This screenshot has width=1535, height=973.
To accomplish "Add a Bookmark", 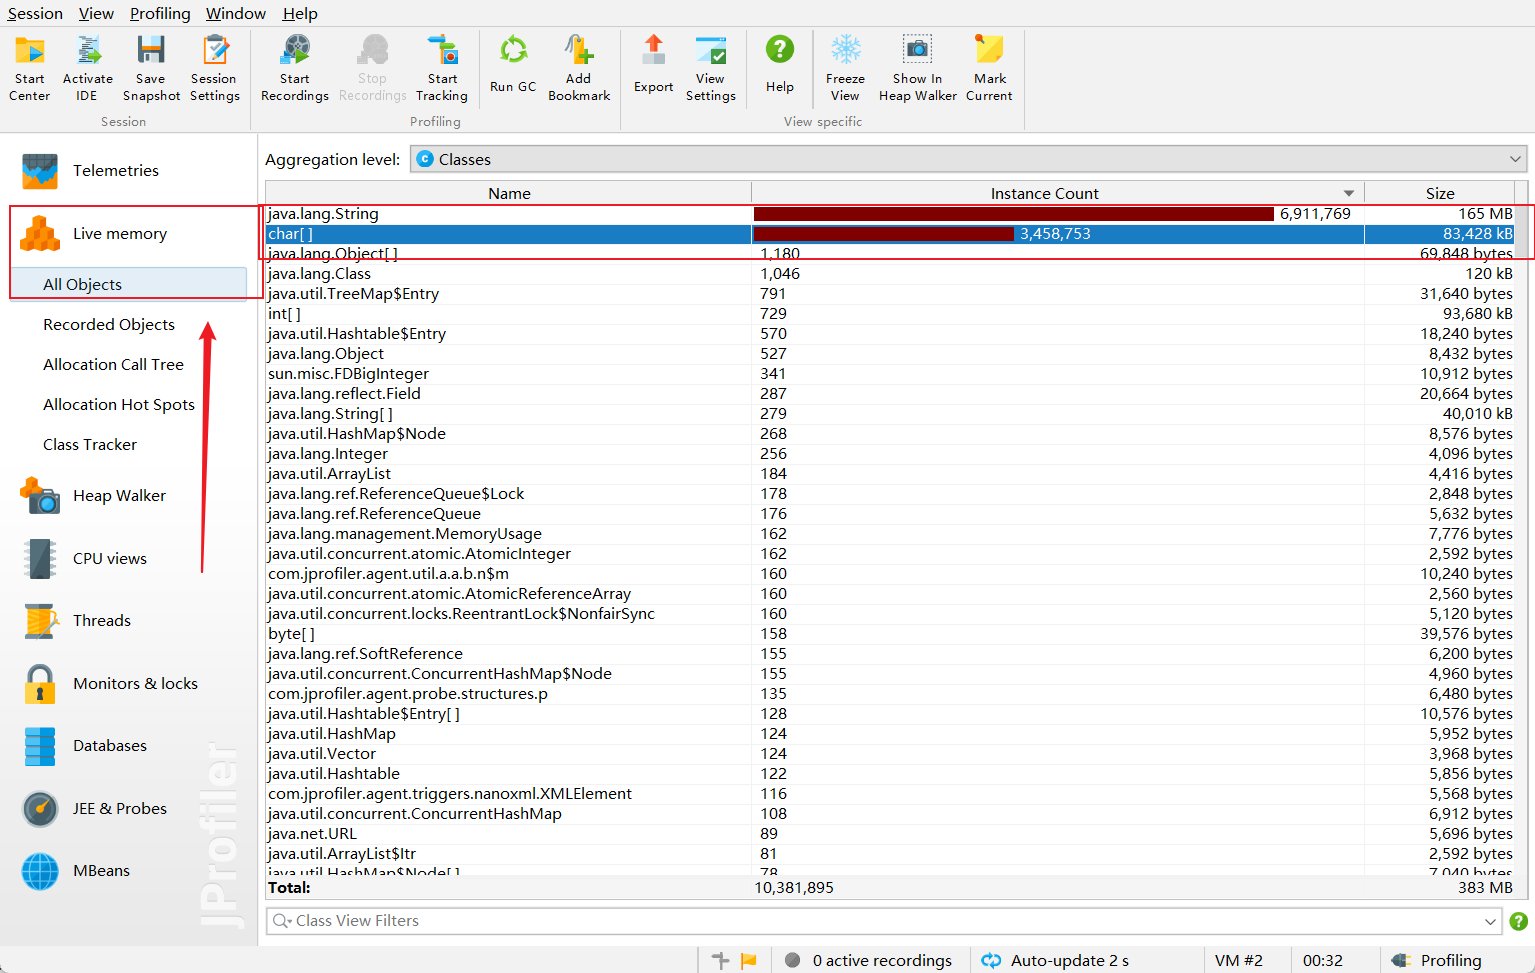I will click(x=579, y=68).
